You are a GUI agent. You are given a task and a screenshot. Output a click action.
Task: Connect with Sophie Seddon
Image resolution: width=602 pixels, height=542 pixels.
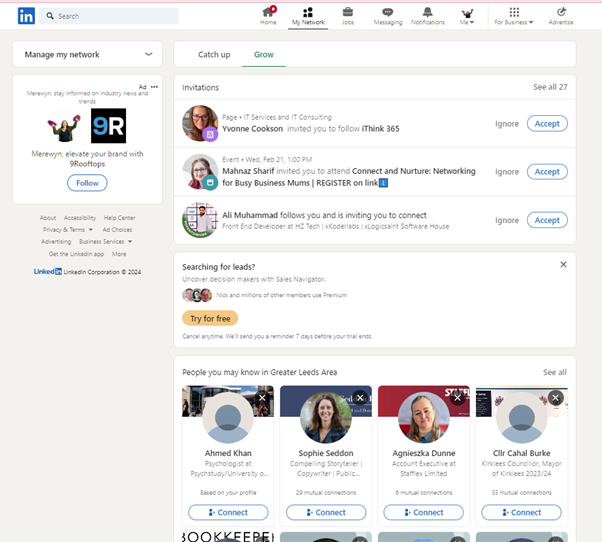tap(326, 512)
